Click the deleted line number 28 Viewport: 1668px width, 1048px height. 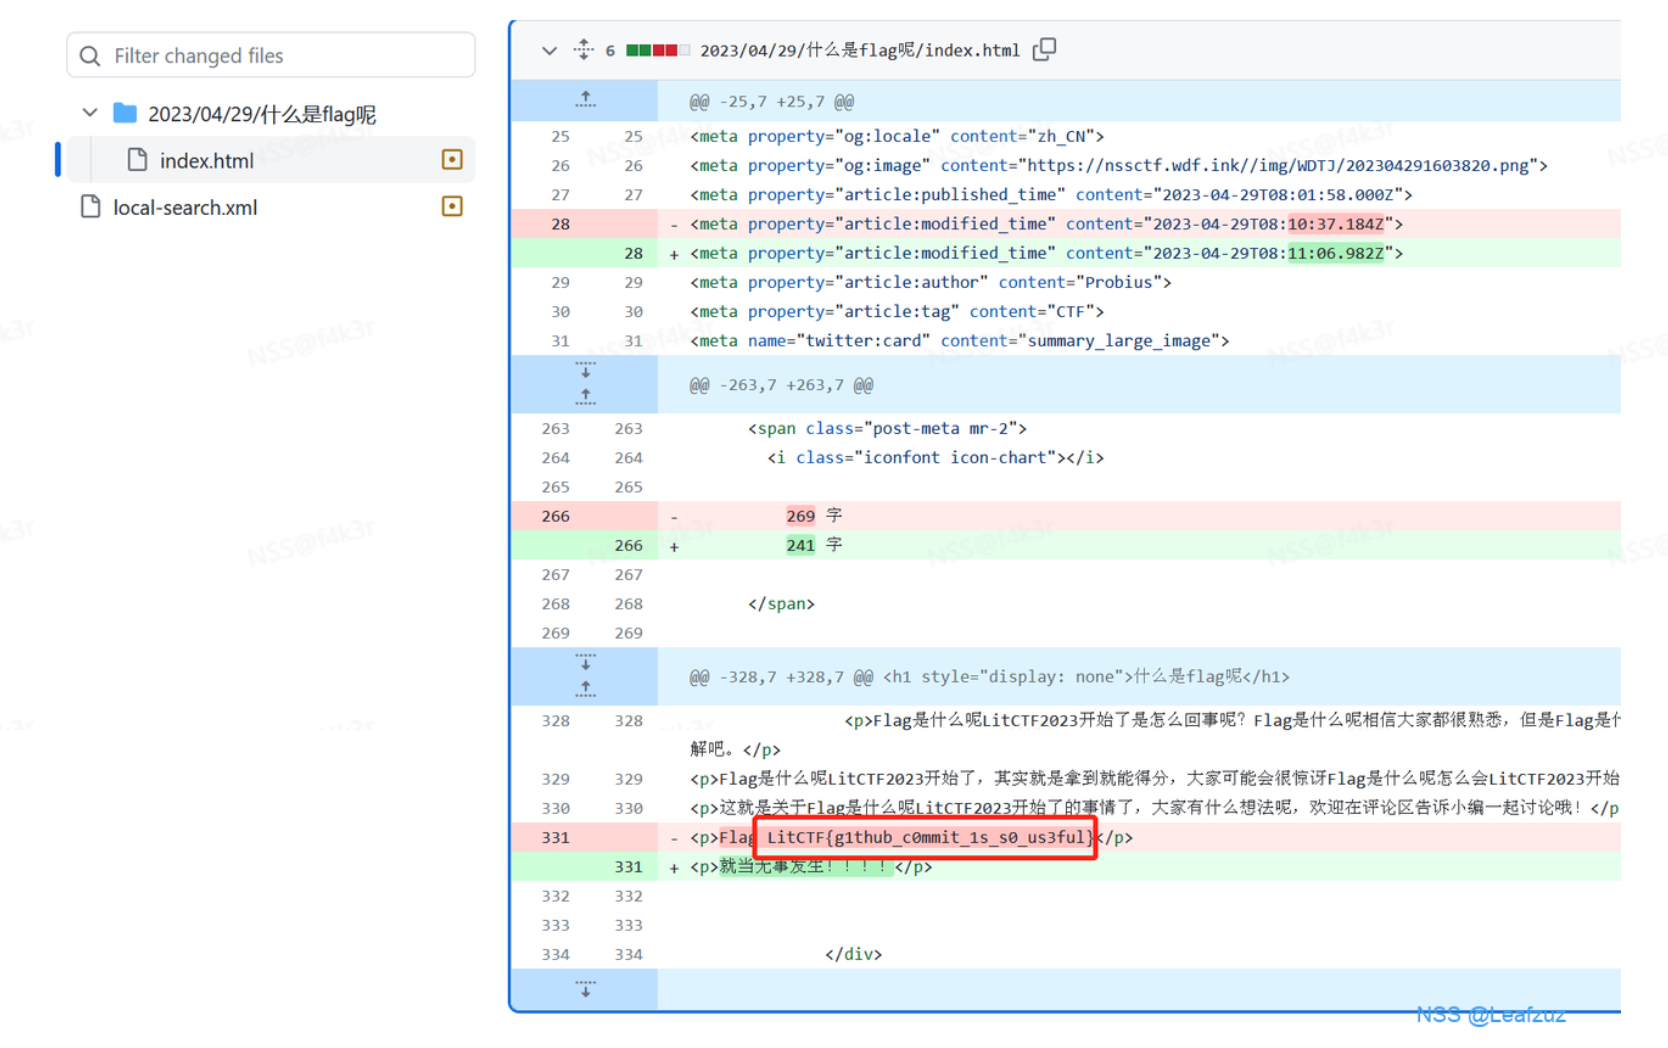pyautogui.click(x=560, y=224)
